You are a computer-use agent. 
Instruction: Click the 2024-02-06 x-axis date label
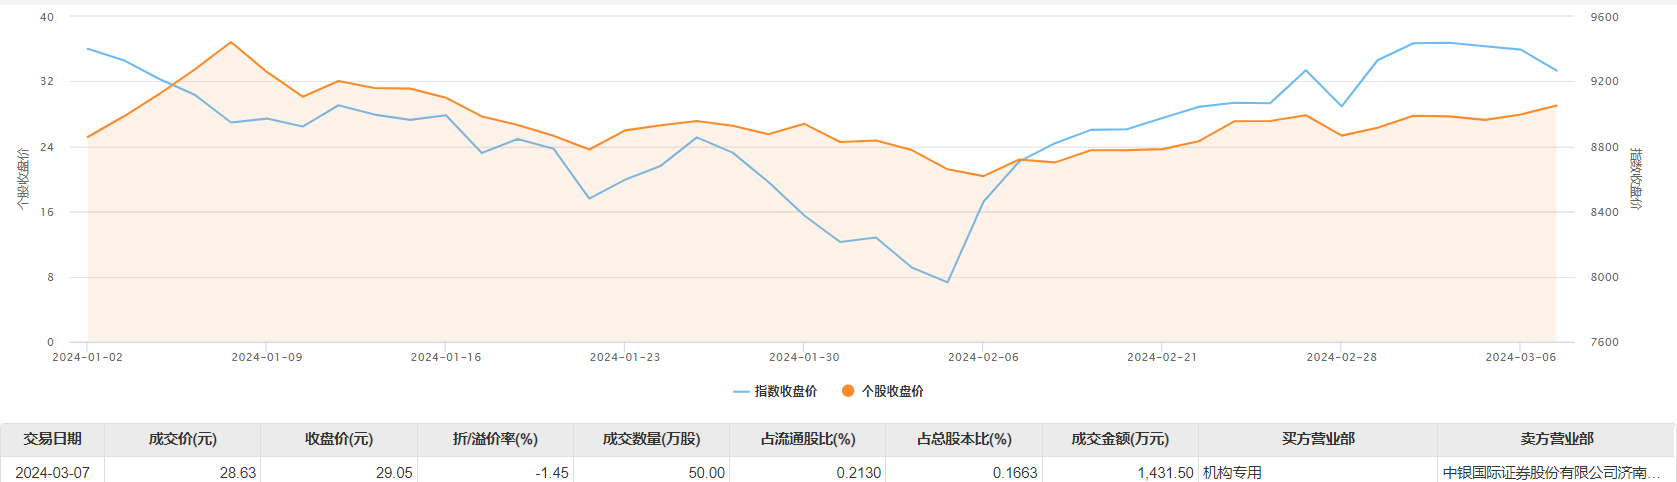point(983,357)
